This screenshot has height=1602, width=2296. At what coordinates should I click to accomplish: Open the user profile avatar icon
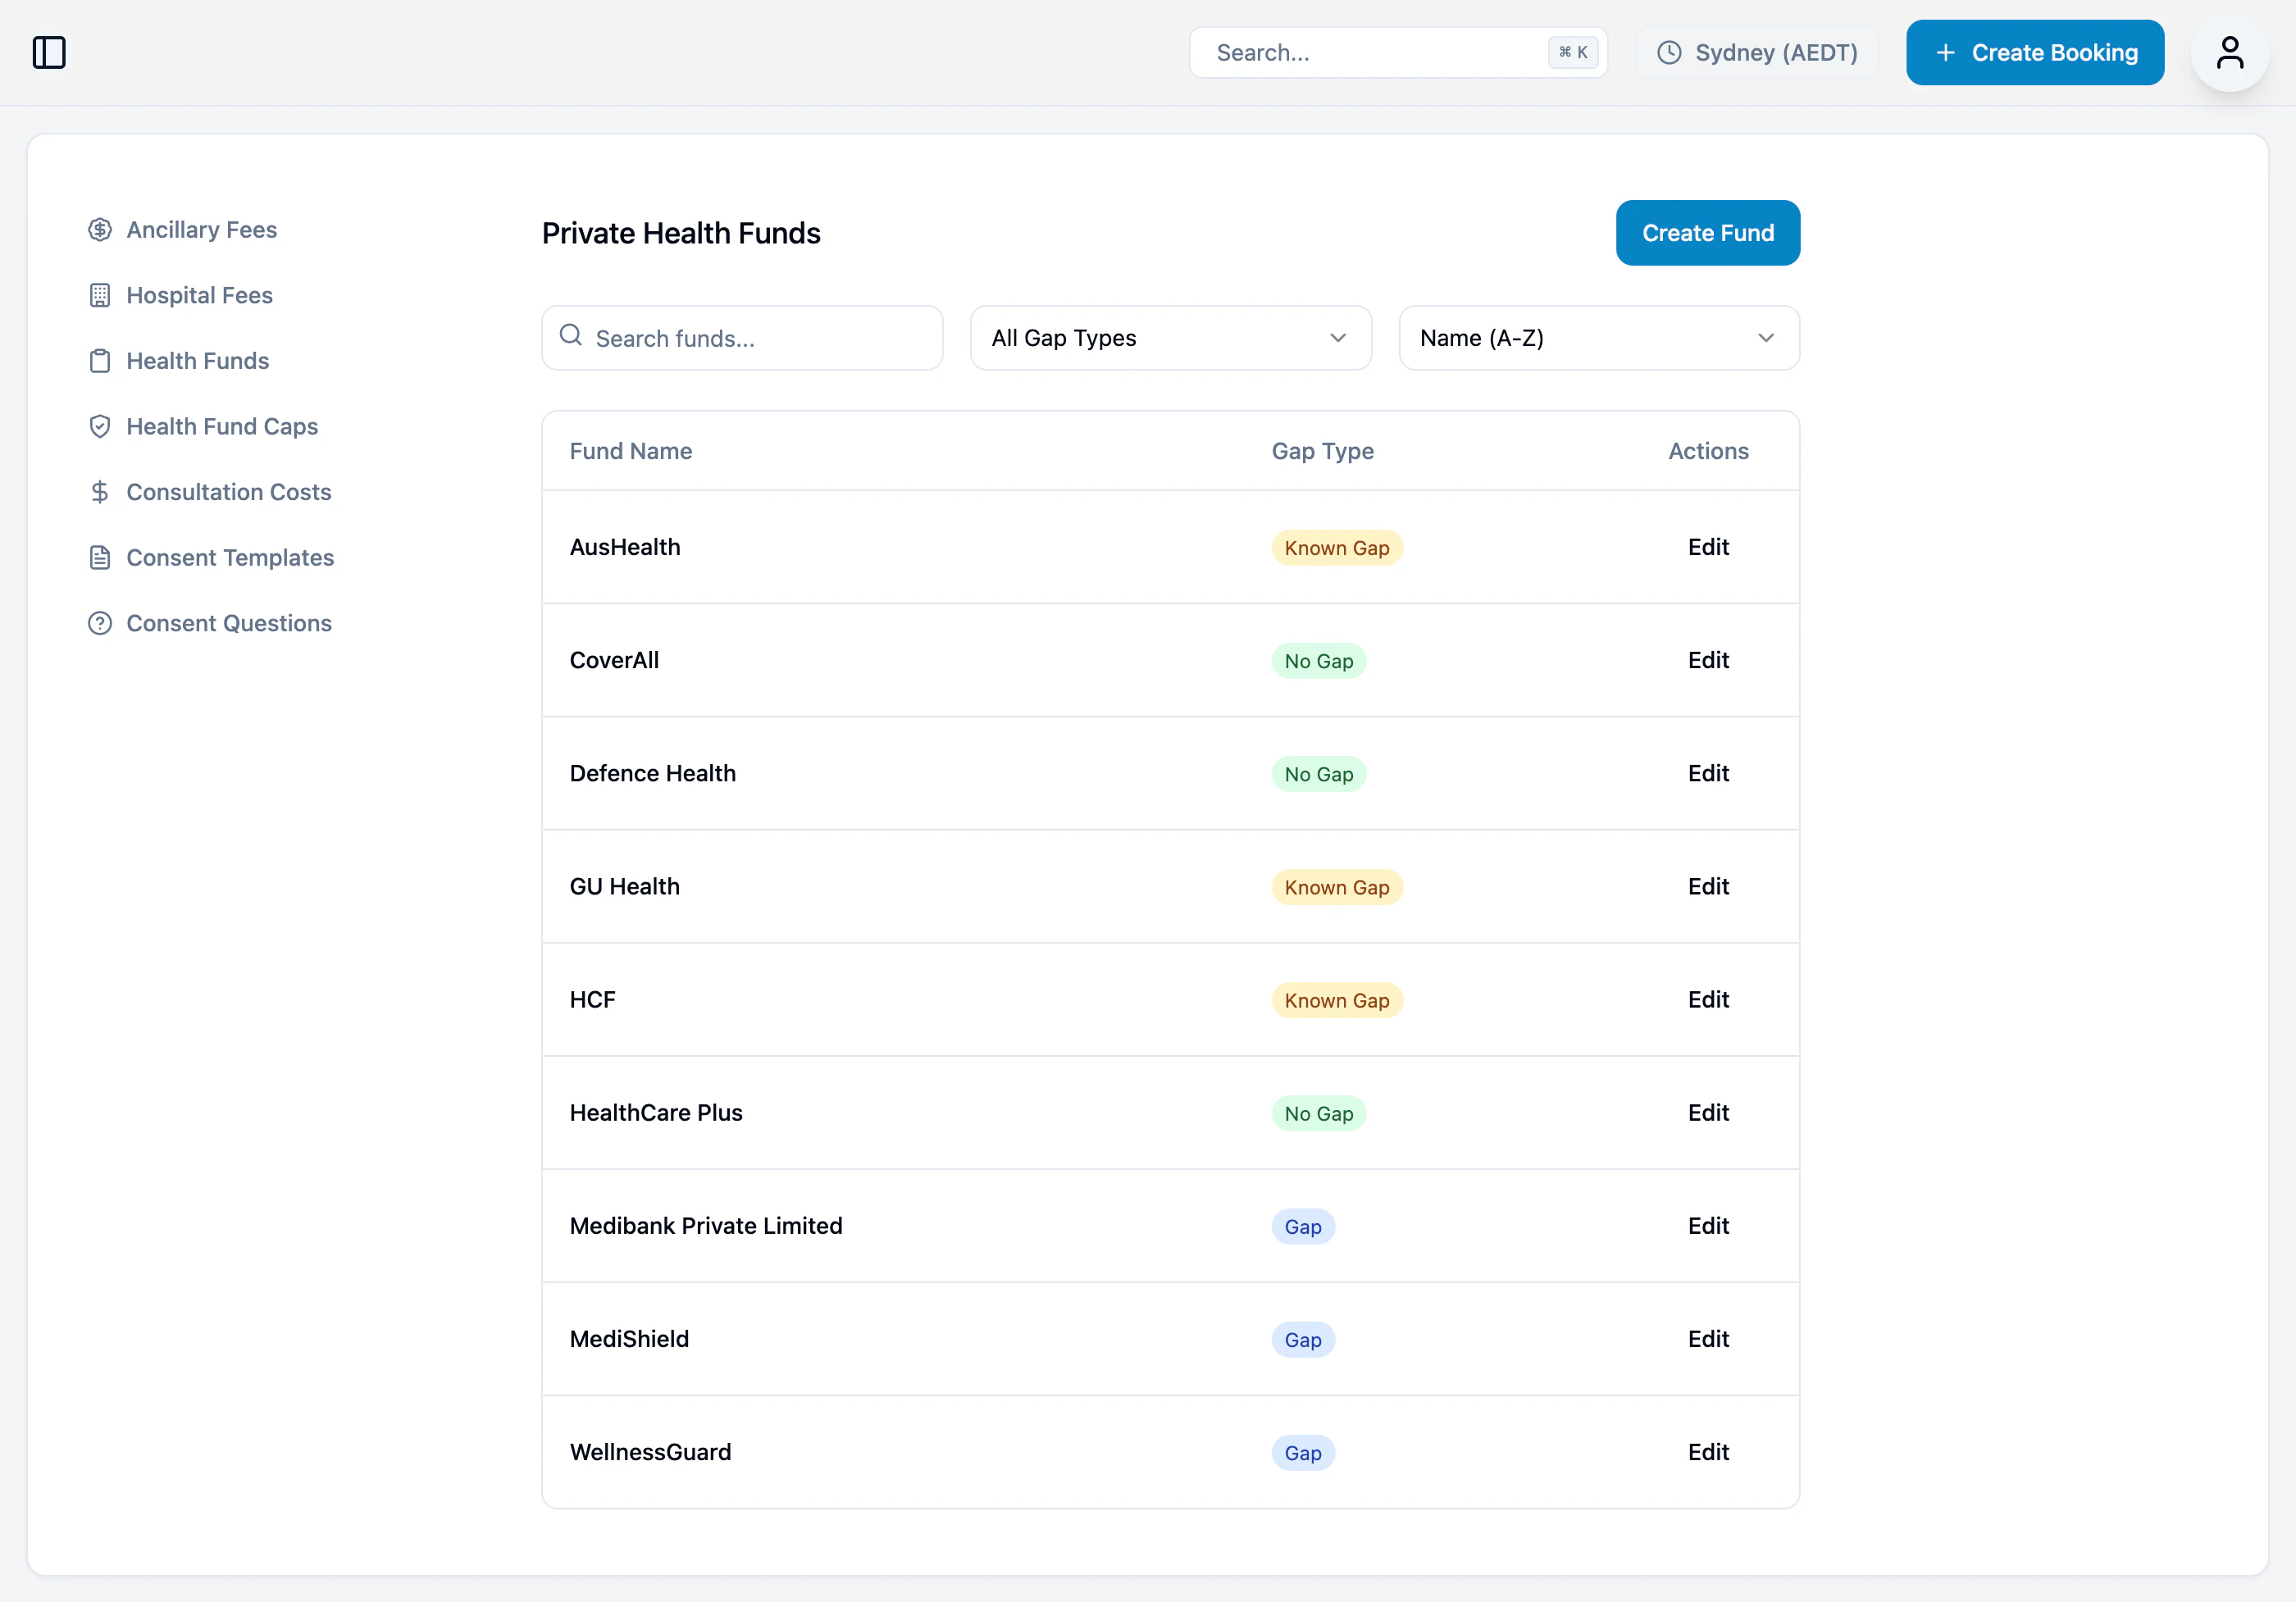(x=2229, y=52)
